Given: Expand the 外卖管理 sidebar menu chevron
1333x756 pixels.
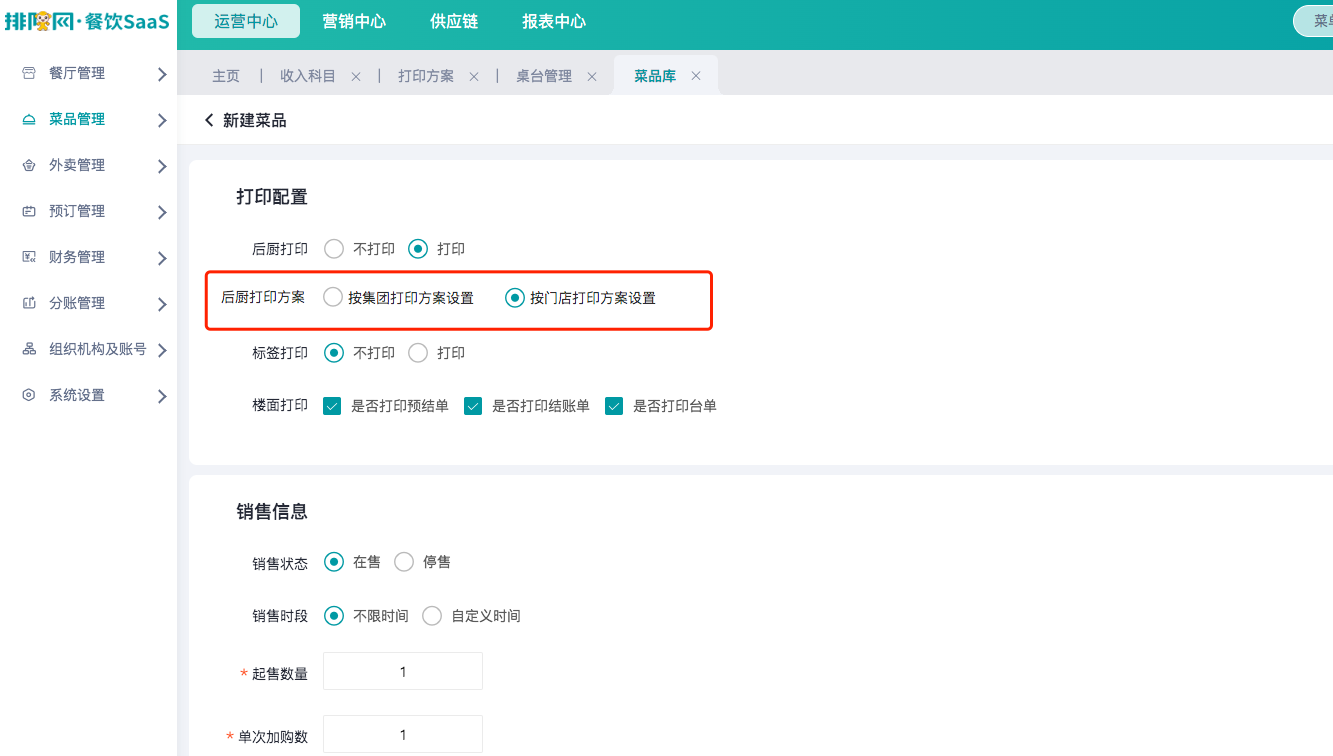Looking at the screenshot, I should [162, 166].
